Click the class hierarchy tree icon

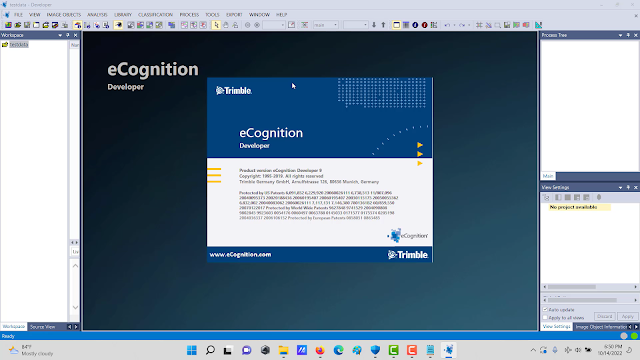point(434,25)
